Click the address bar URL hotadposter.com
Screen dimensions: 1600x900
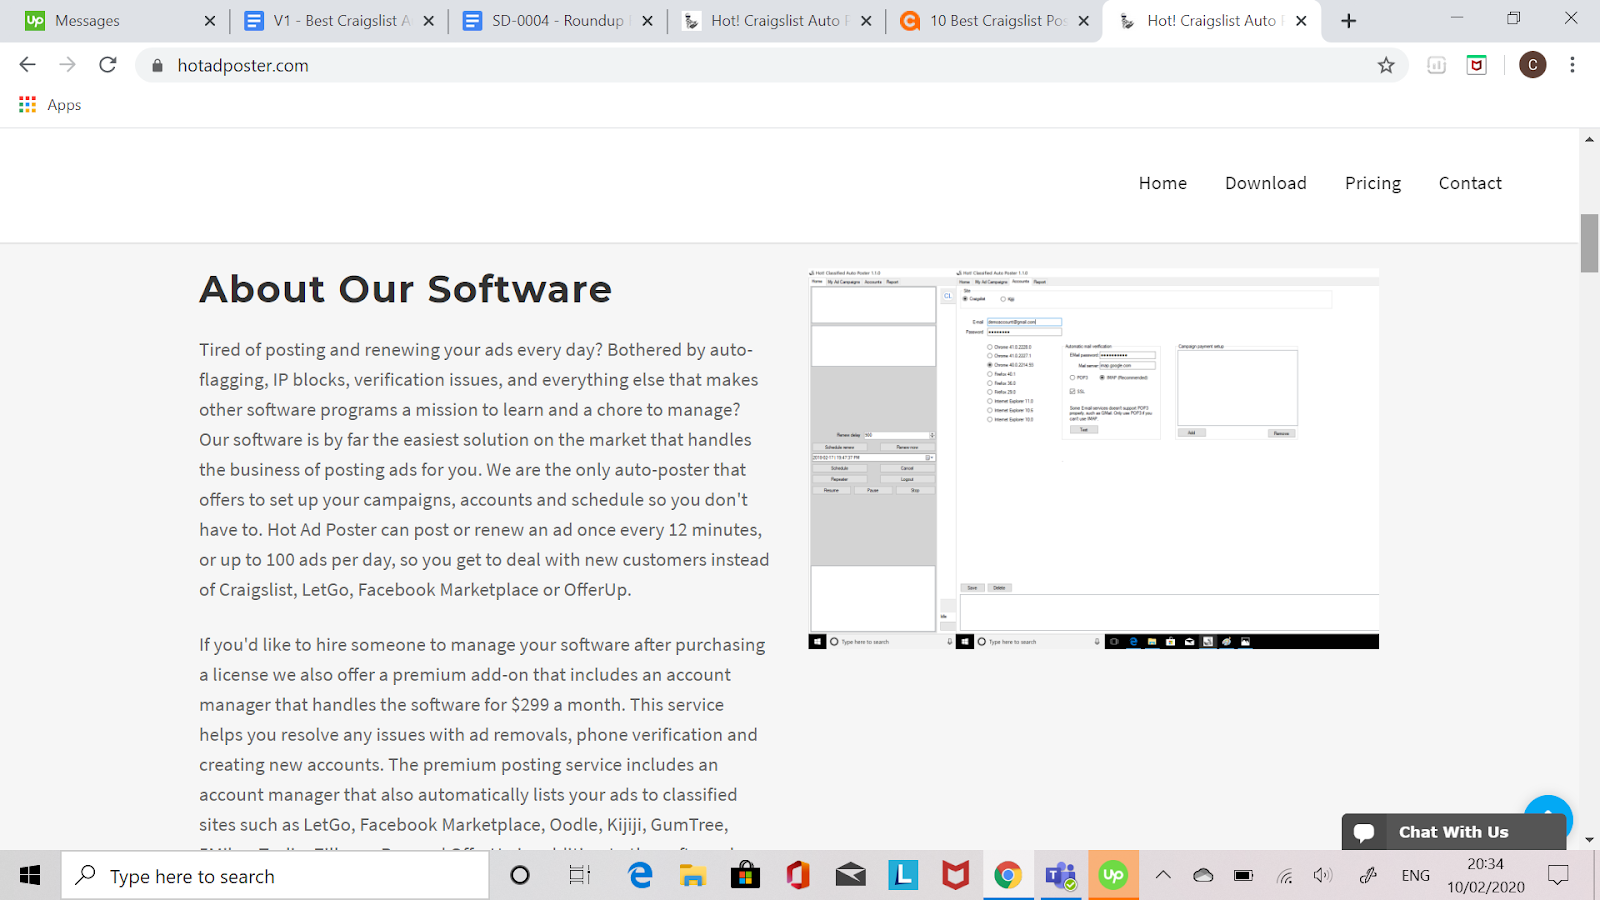(x=243, y=66)
